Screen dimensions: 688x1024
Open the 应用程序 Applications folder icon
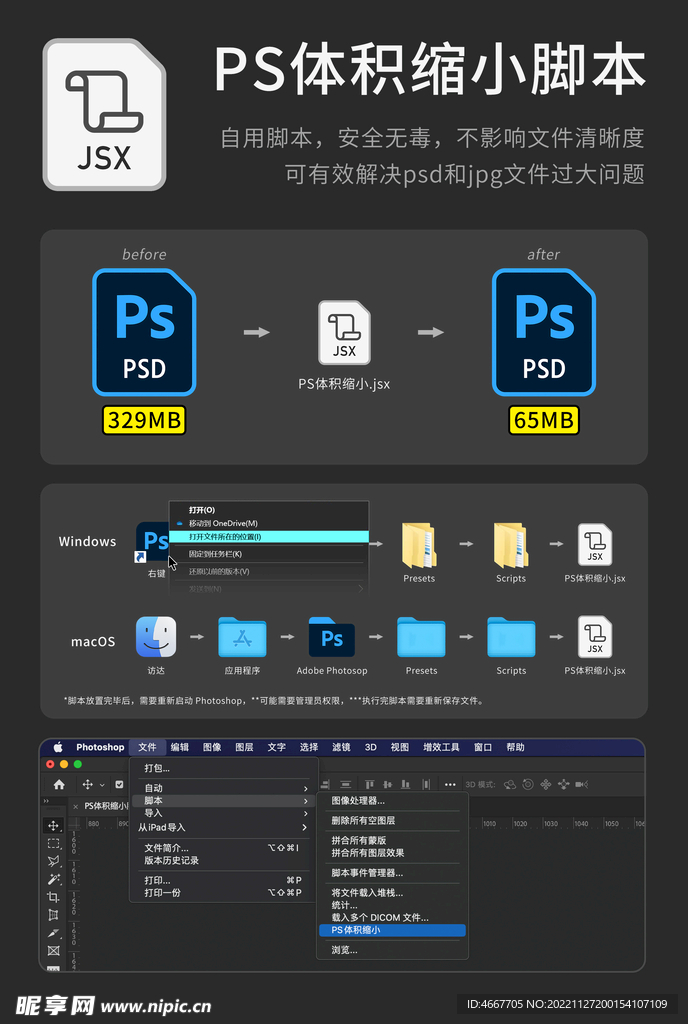point(242,637)
